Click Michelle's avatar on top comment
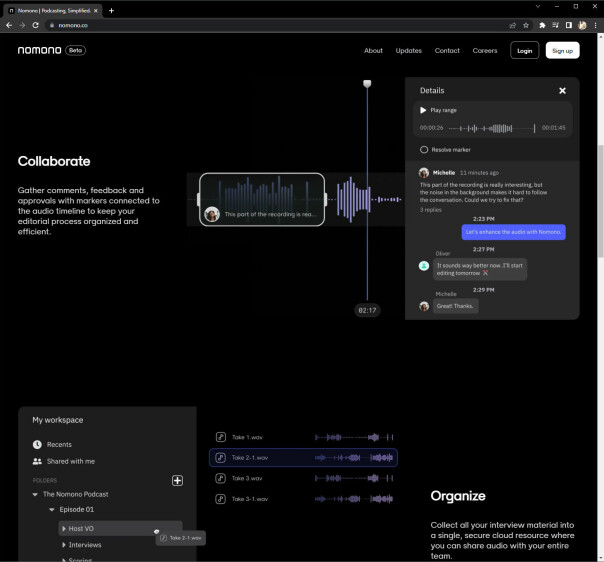 (424, 173)
